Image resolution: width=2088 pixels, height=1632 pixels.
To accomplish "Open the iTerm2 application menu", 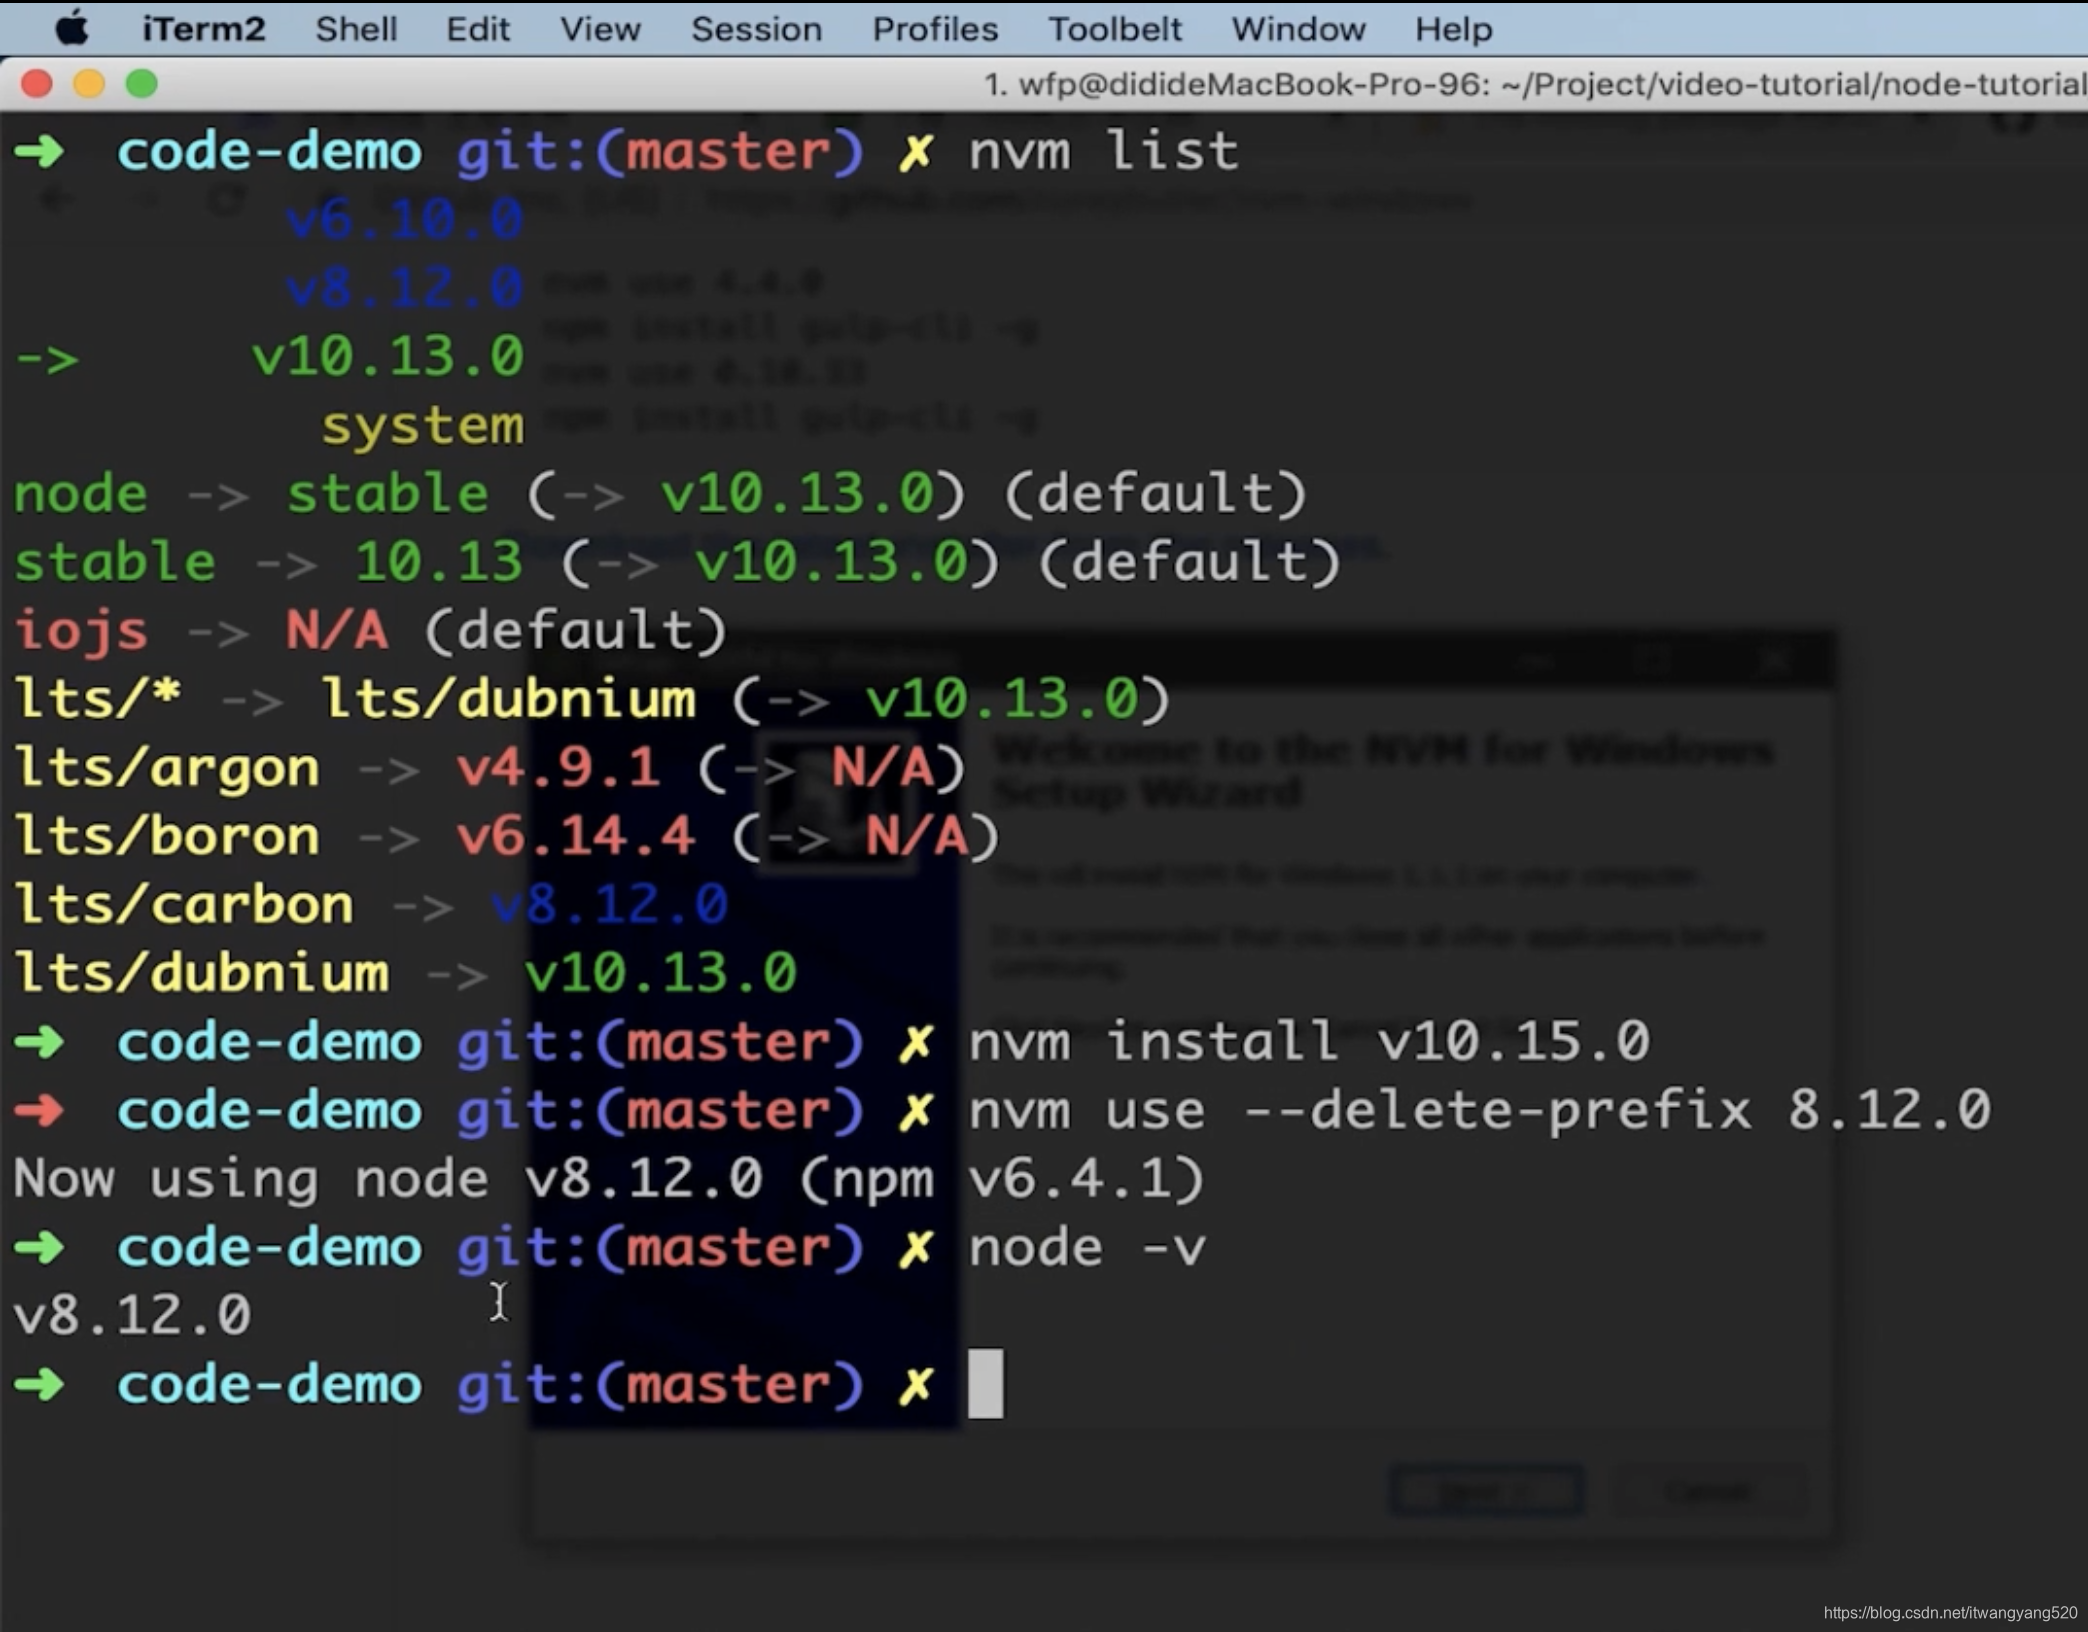I will click(204, 29).
